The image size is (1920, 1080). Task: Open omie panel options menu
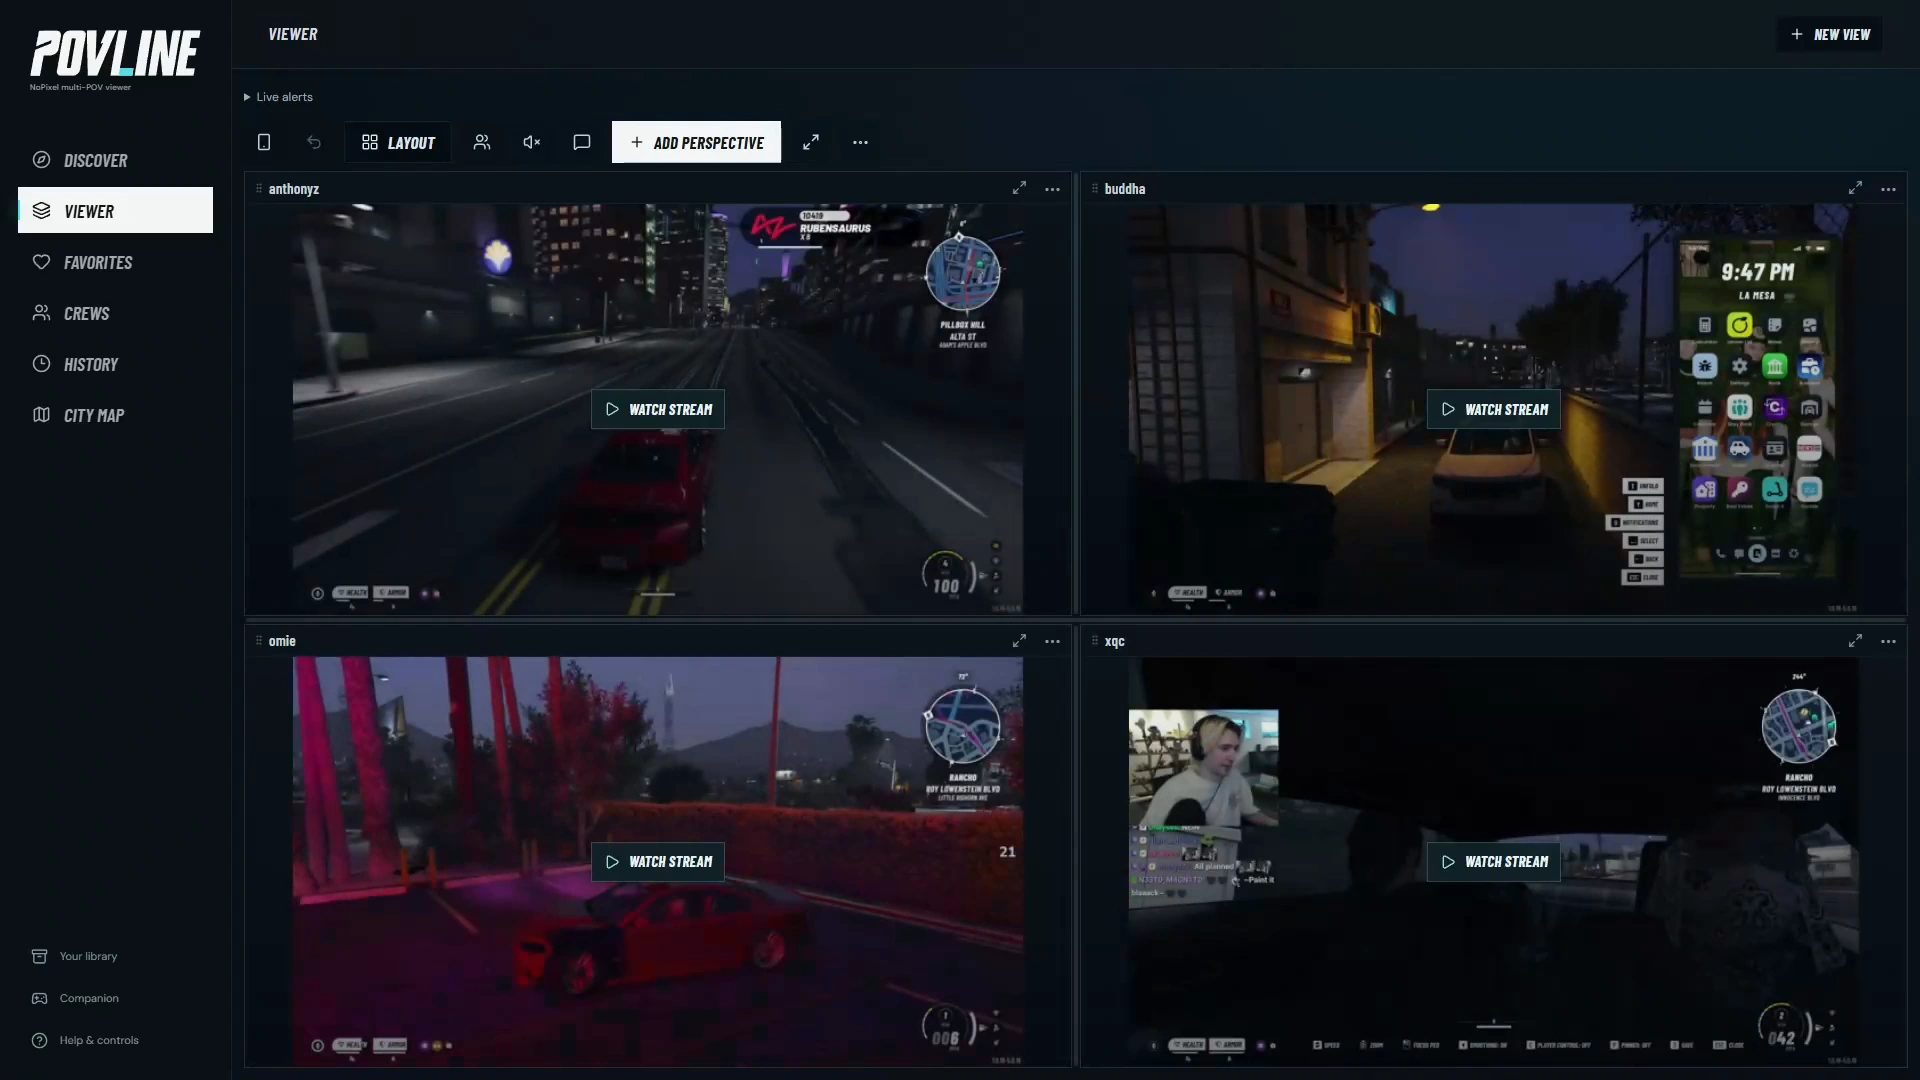(1052, 641)
